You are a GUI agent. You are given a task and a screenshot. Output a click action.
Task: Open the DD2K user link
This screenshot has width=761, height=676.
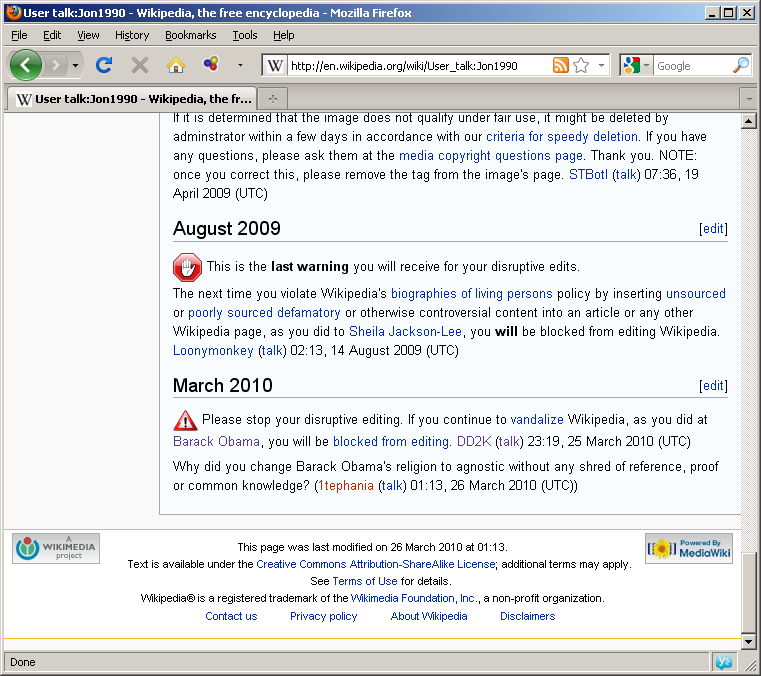point(474,441)
